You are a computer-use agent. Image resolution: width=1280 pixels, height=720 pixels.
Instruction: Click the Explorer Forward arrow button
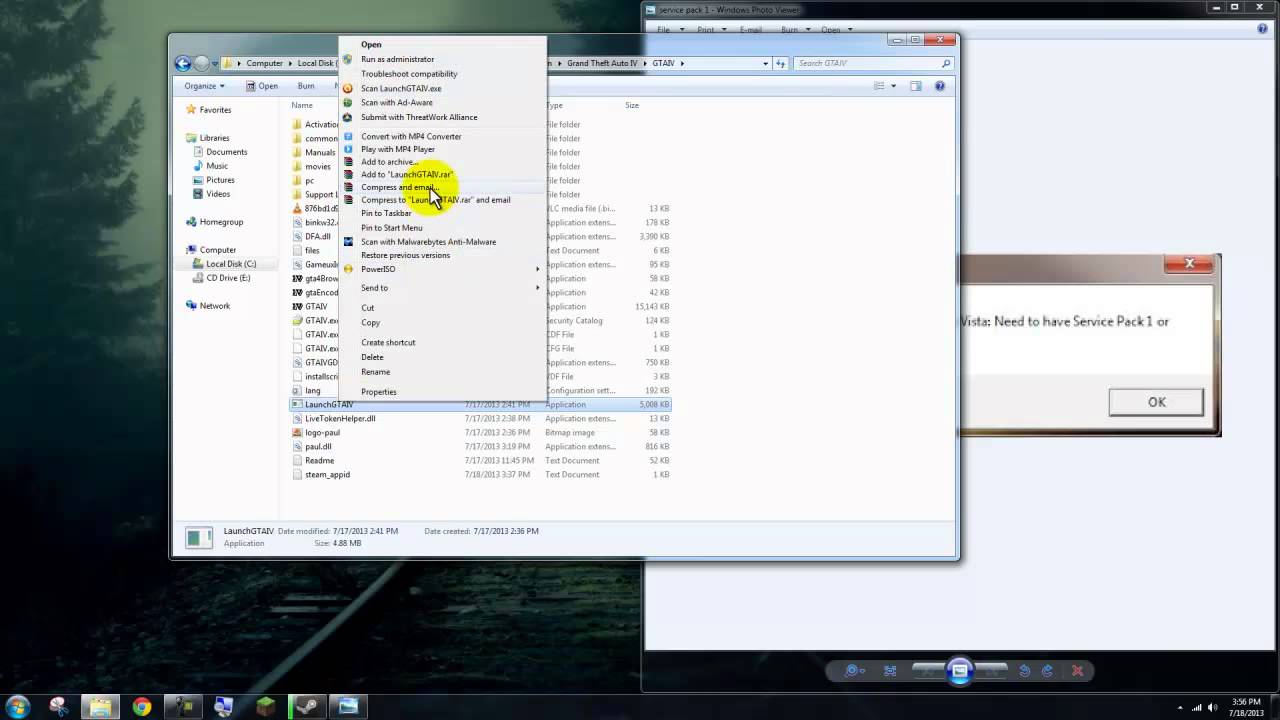[202, 63]
